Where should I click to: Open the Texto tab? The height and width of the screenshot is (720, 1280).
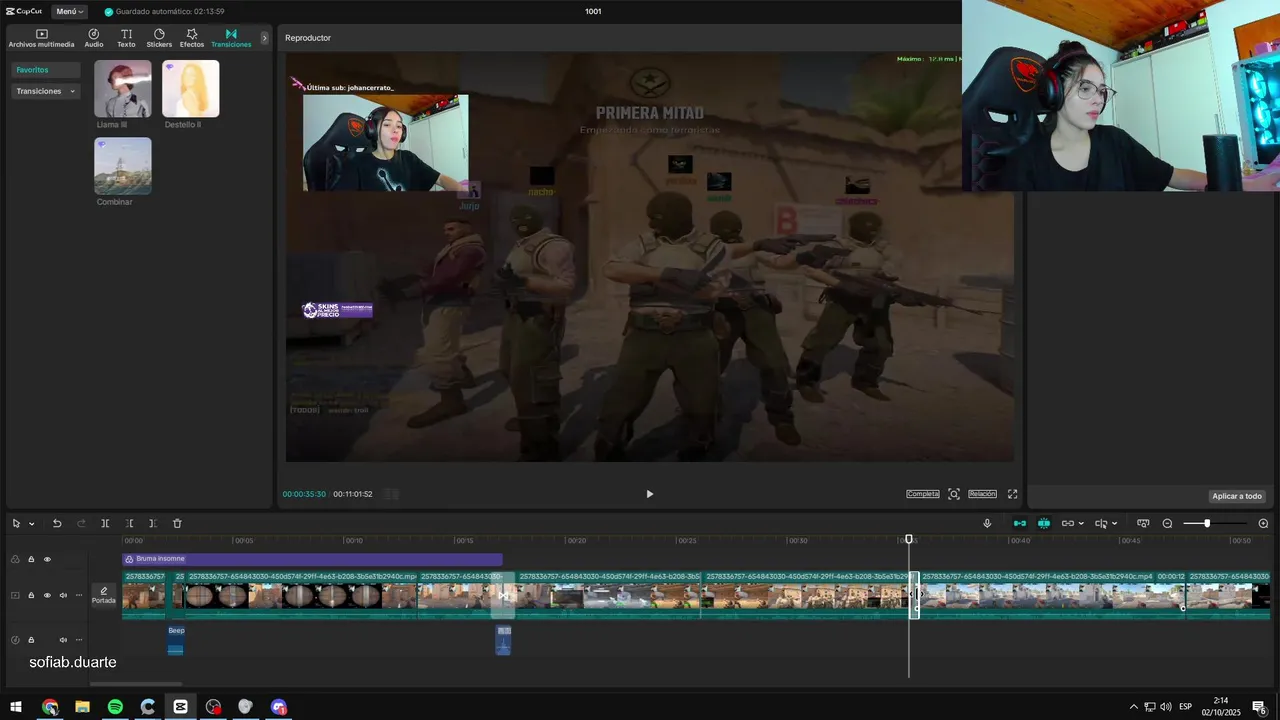(x=126, y=38)
